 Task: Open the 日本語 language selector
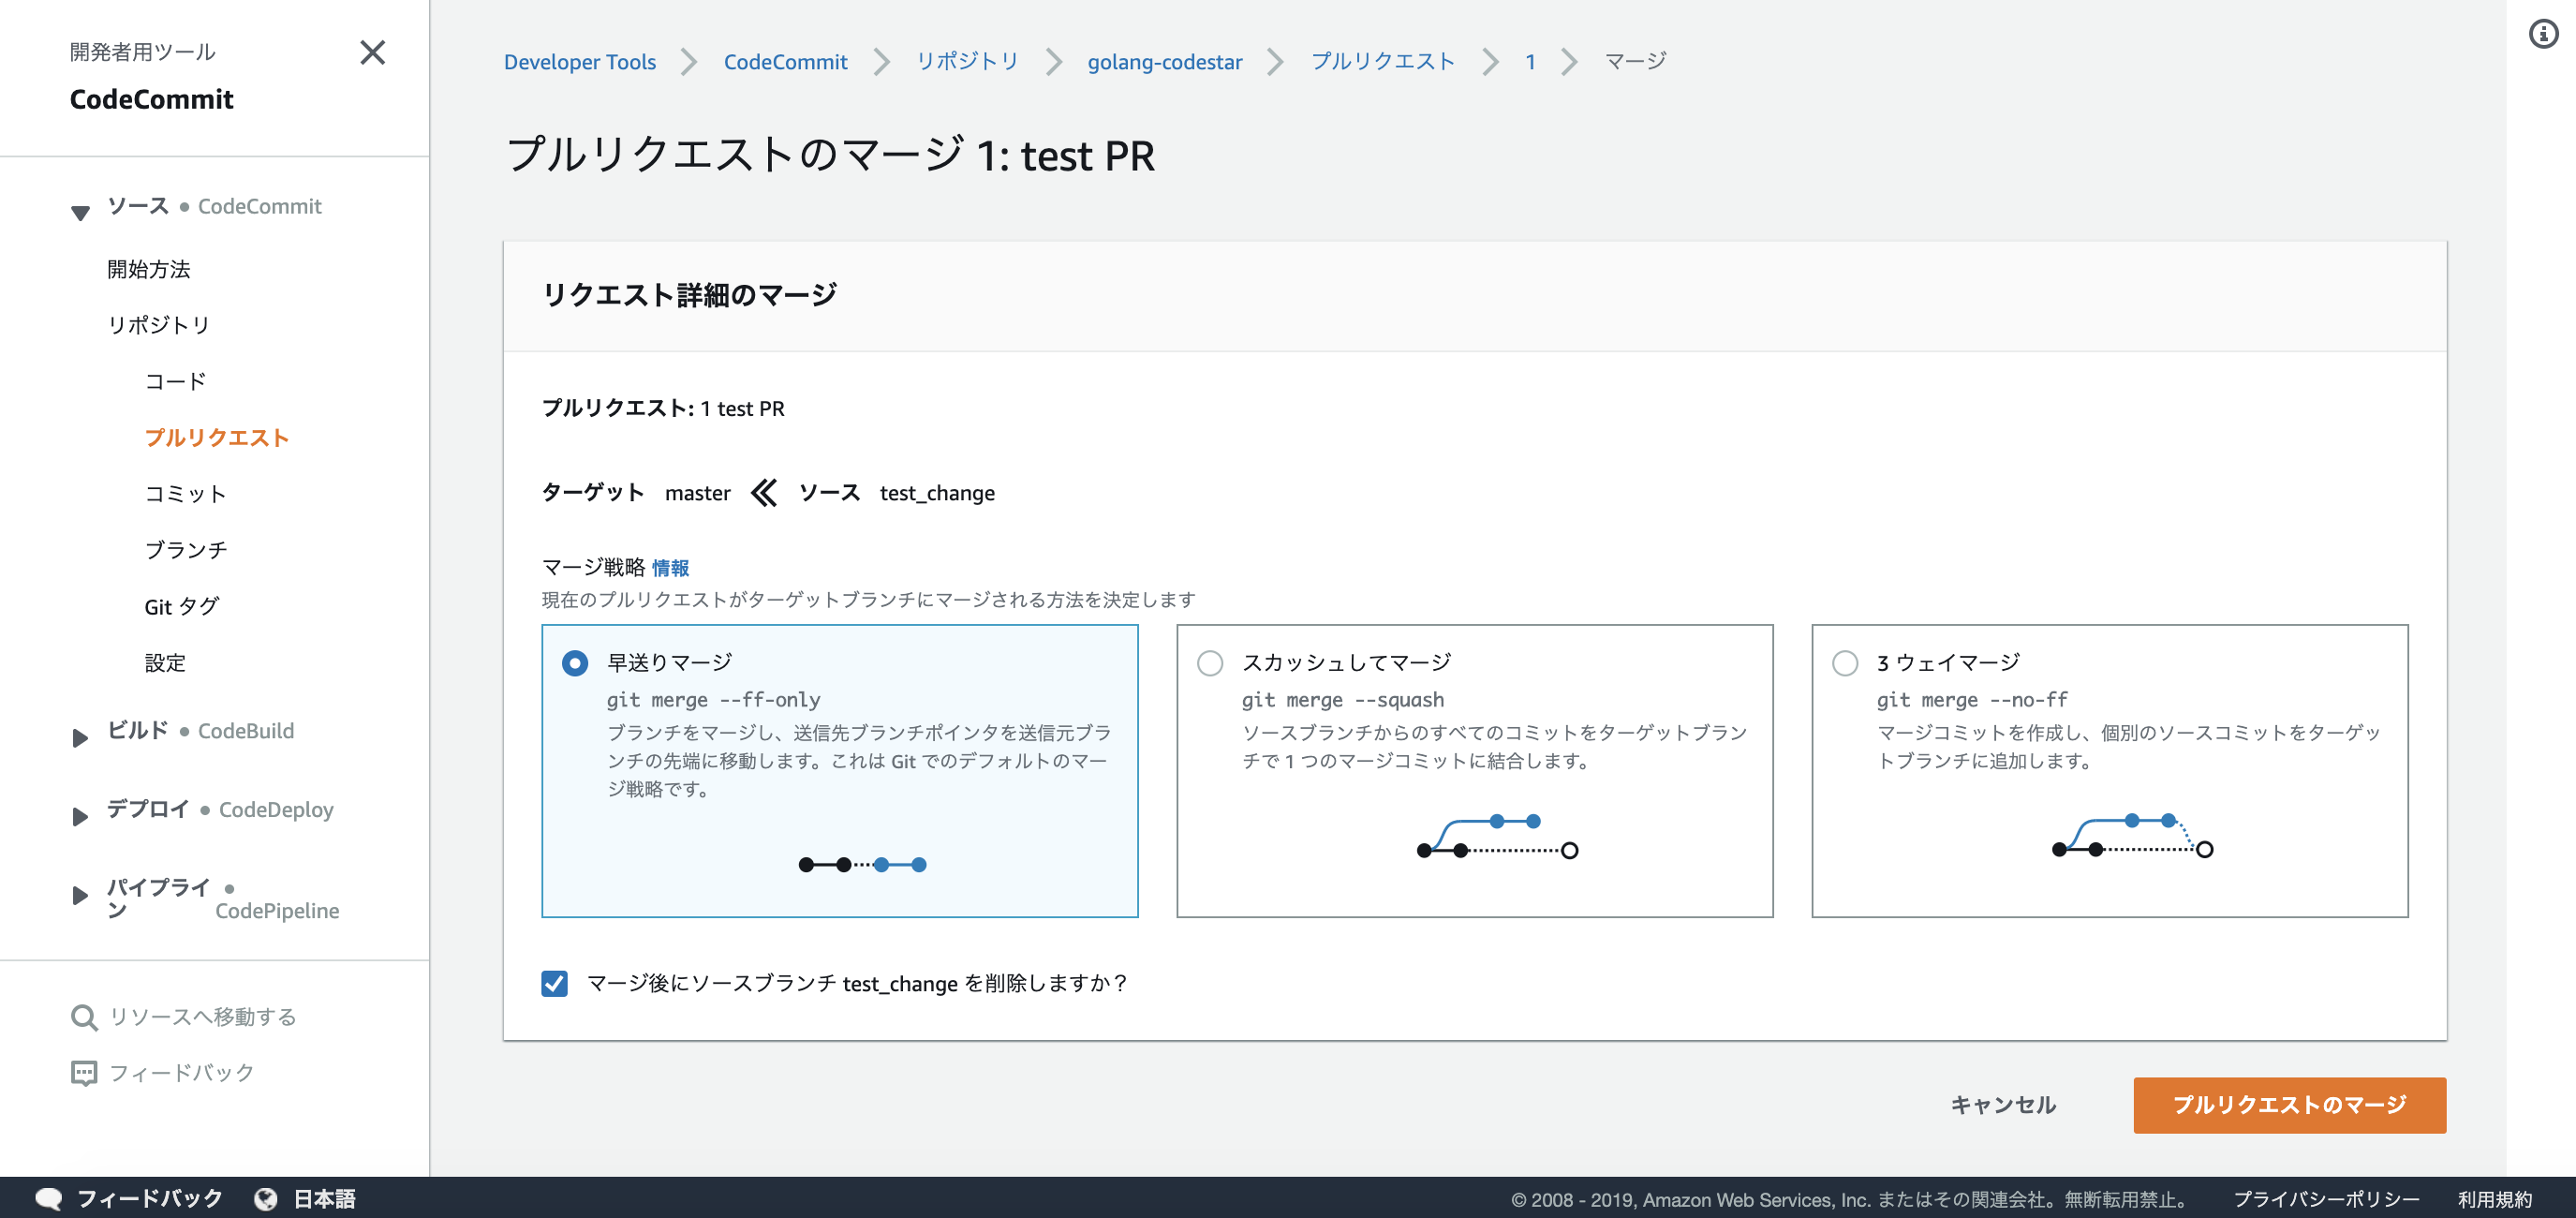tap(324, 1198)
